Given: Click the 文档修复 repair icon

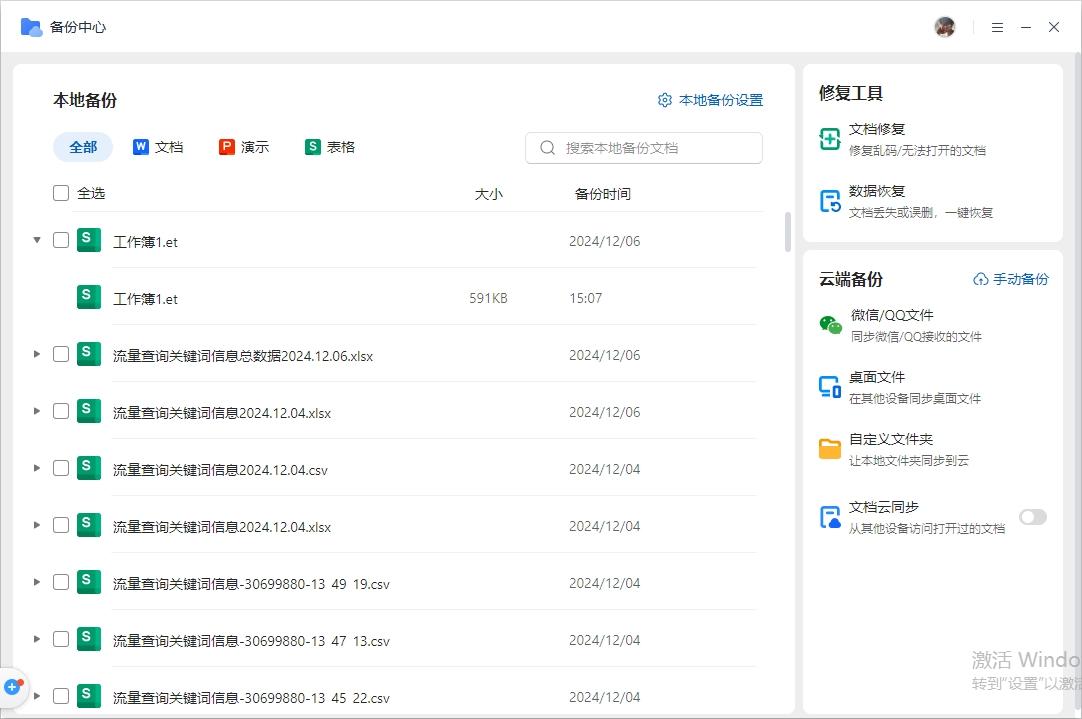Looking at the screenshot, I should point(829,139).
